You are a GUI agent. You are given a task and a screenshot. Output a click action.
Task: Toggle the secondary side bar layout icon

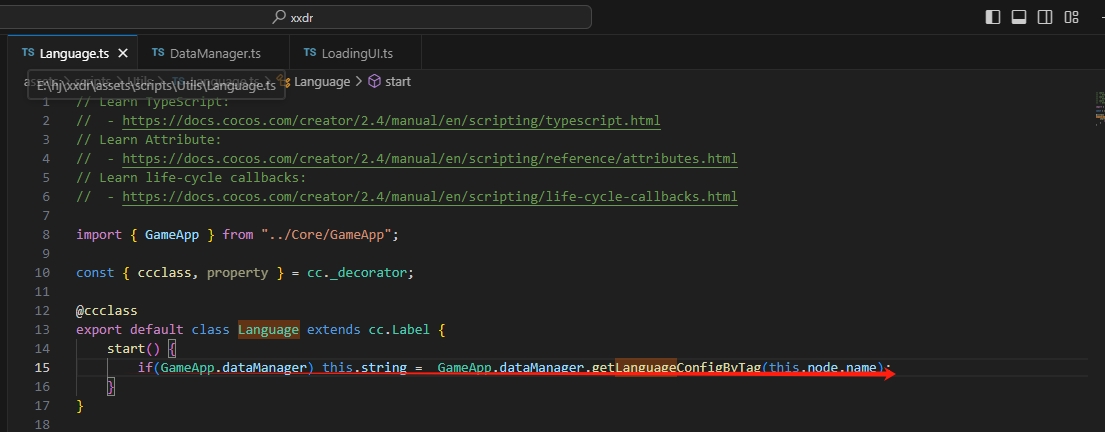tap(1045, 17)
